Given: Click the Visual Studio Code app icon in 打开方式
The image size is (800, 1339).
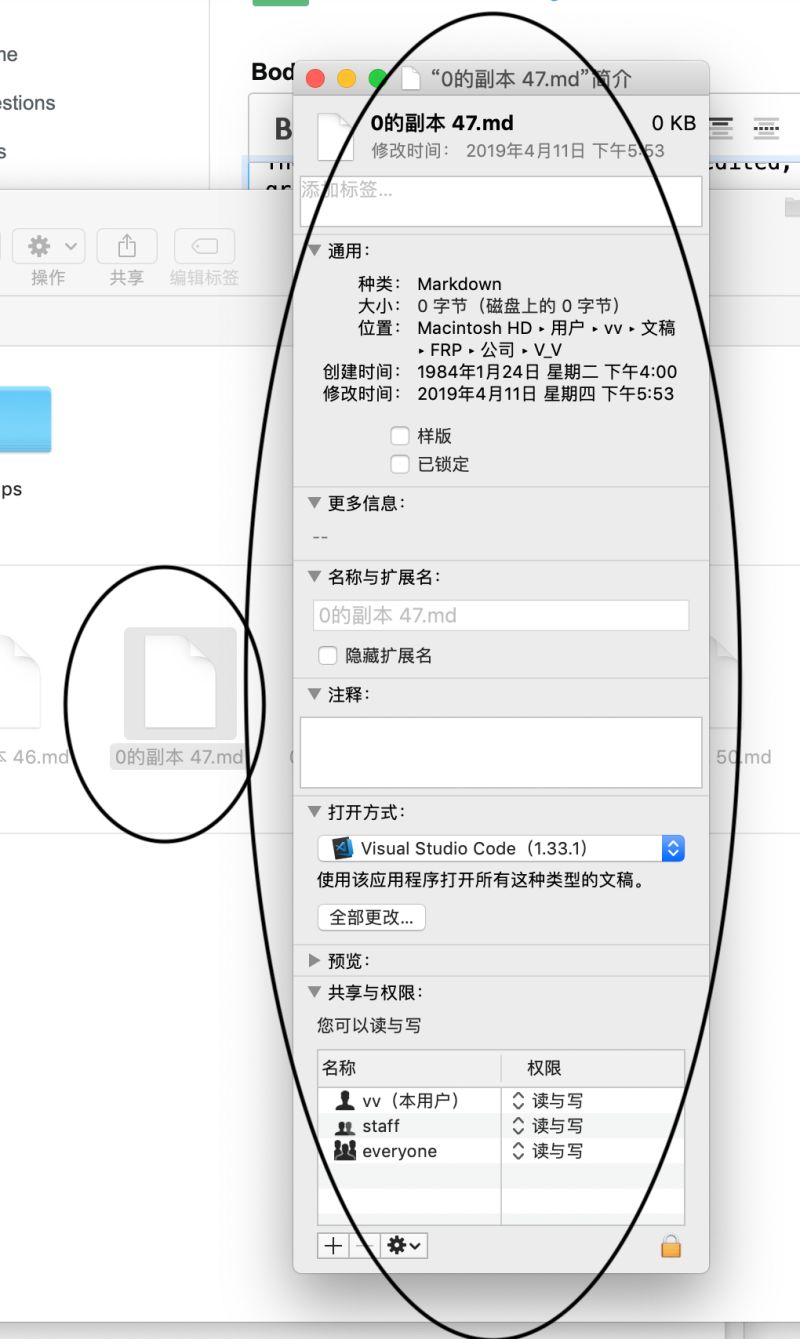Looking at the screenshot, I should pyautogui.click(x=343, y=848).
